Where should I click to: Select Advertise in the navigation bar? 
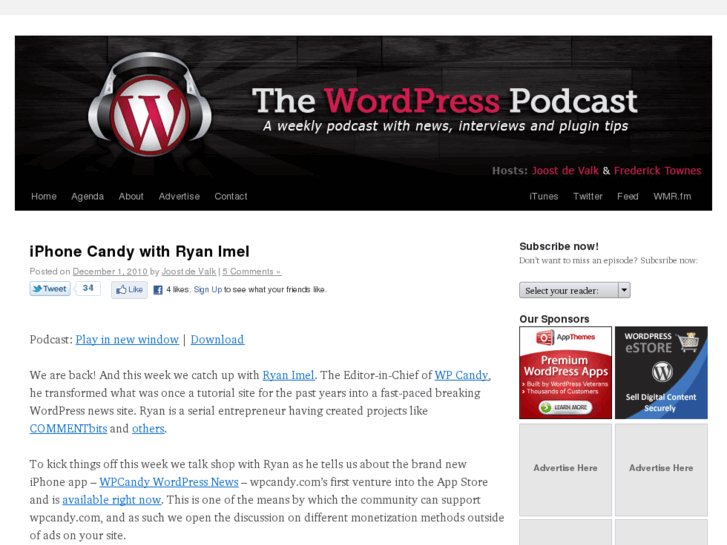coord(179,196)
